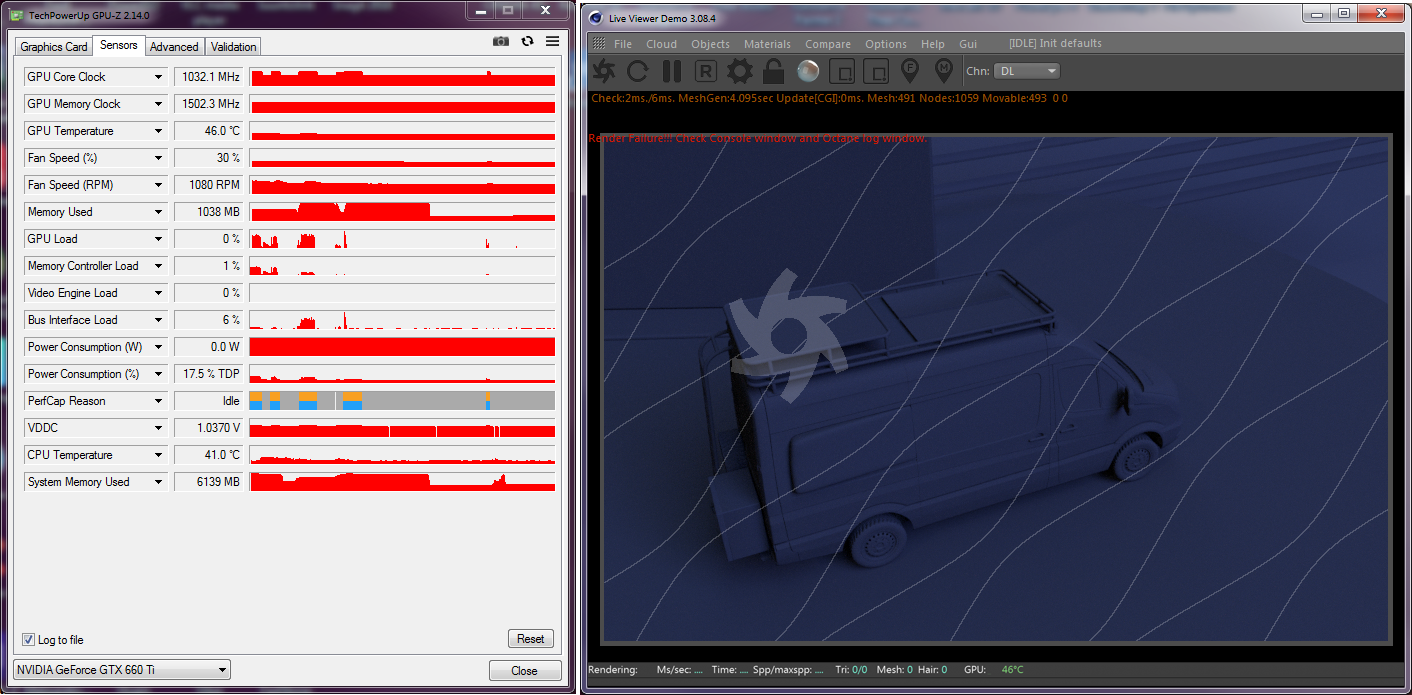Open the System Memory Used dropdown

pos(158,482)
